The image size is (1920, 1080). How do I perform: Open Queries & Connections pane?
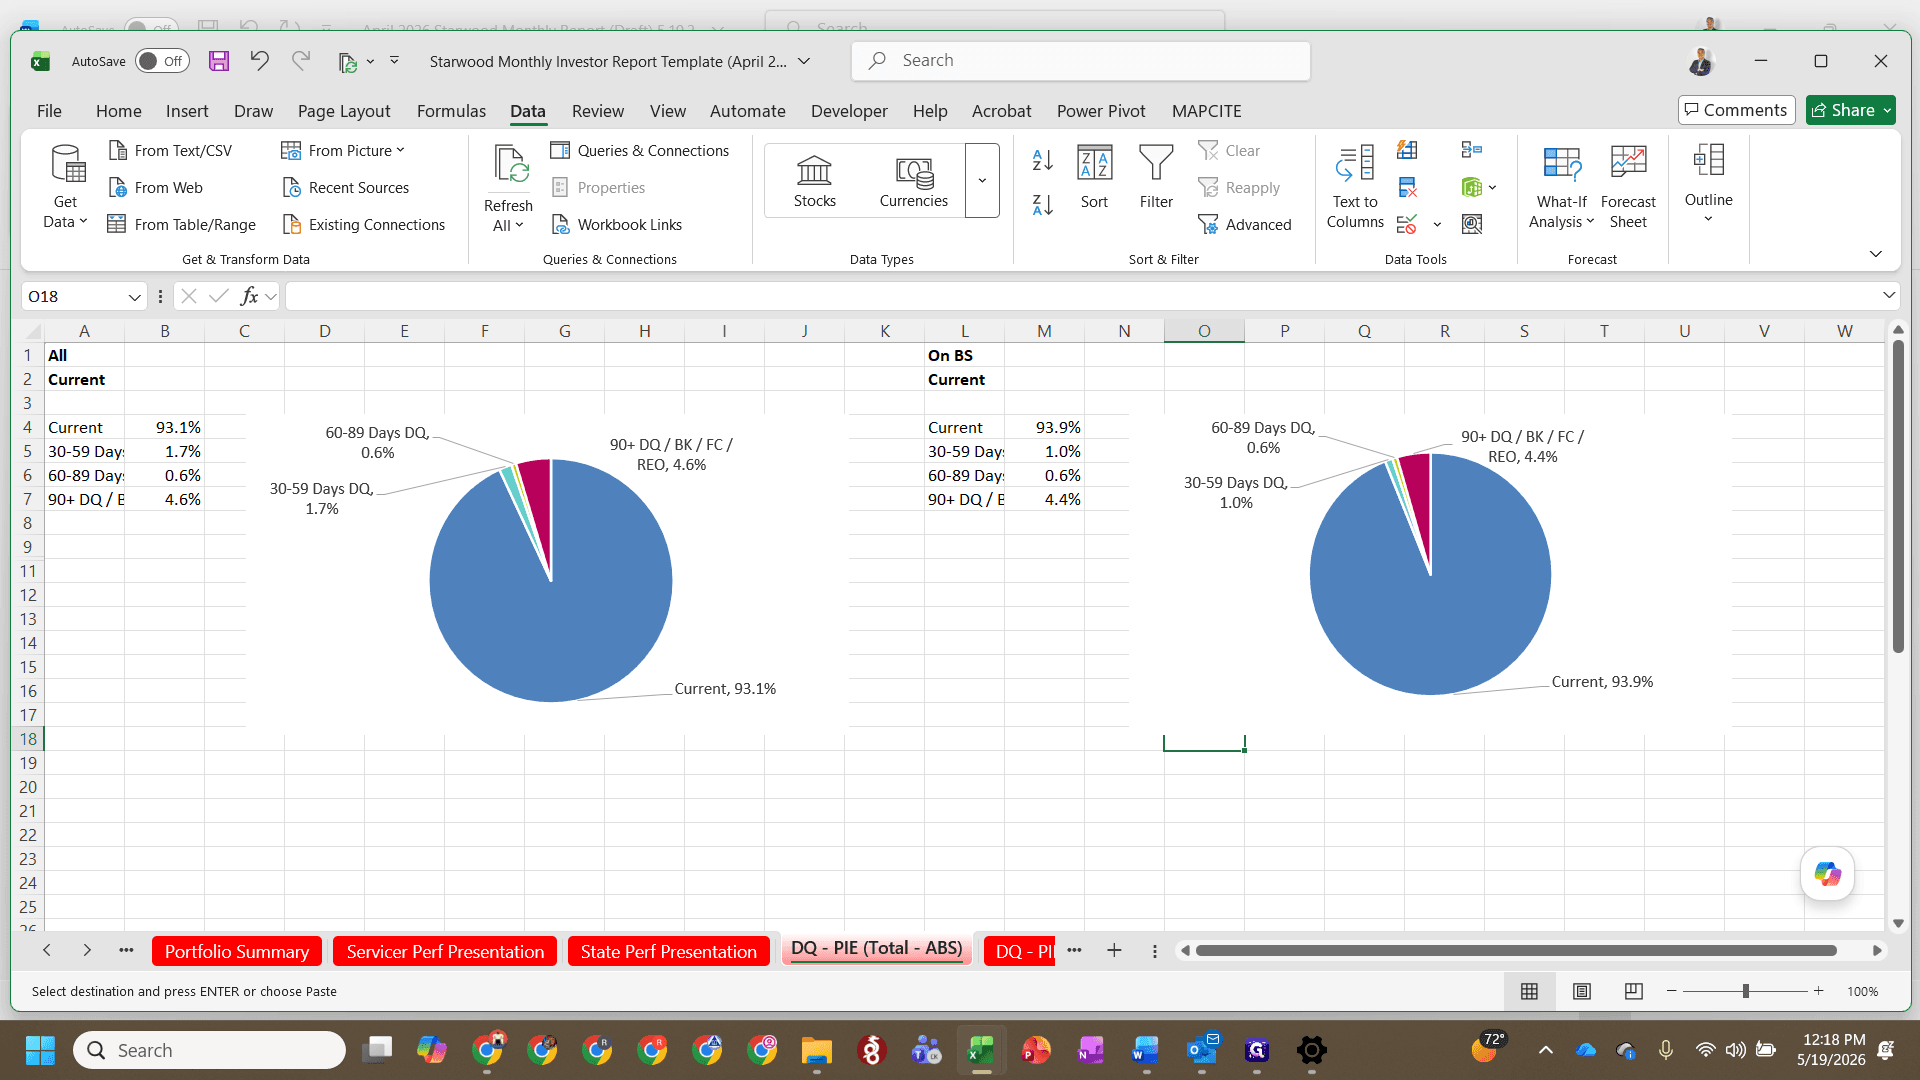click(640, 151)
